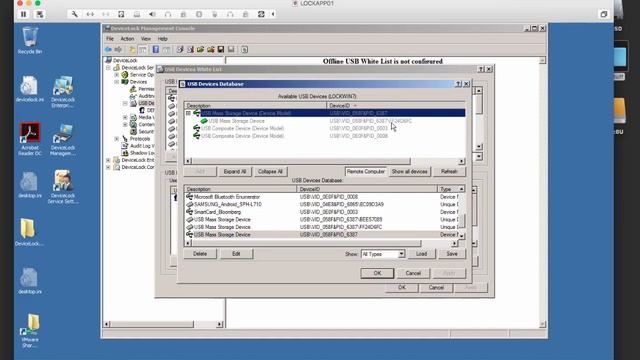
Task: Open Action menu in Management Console
Action: (127, 39)
